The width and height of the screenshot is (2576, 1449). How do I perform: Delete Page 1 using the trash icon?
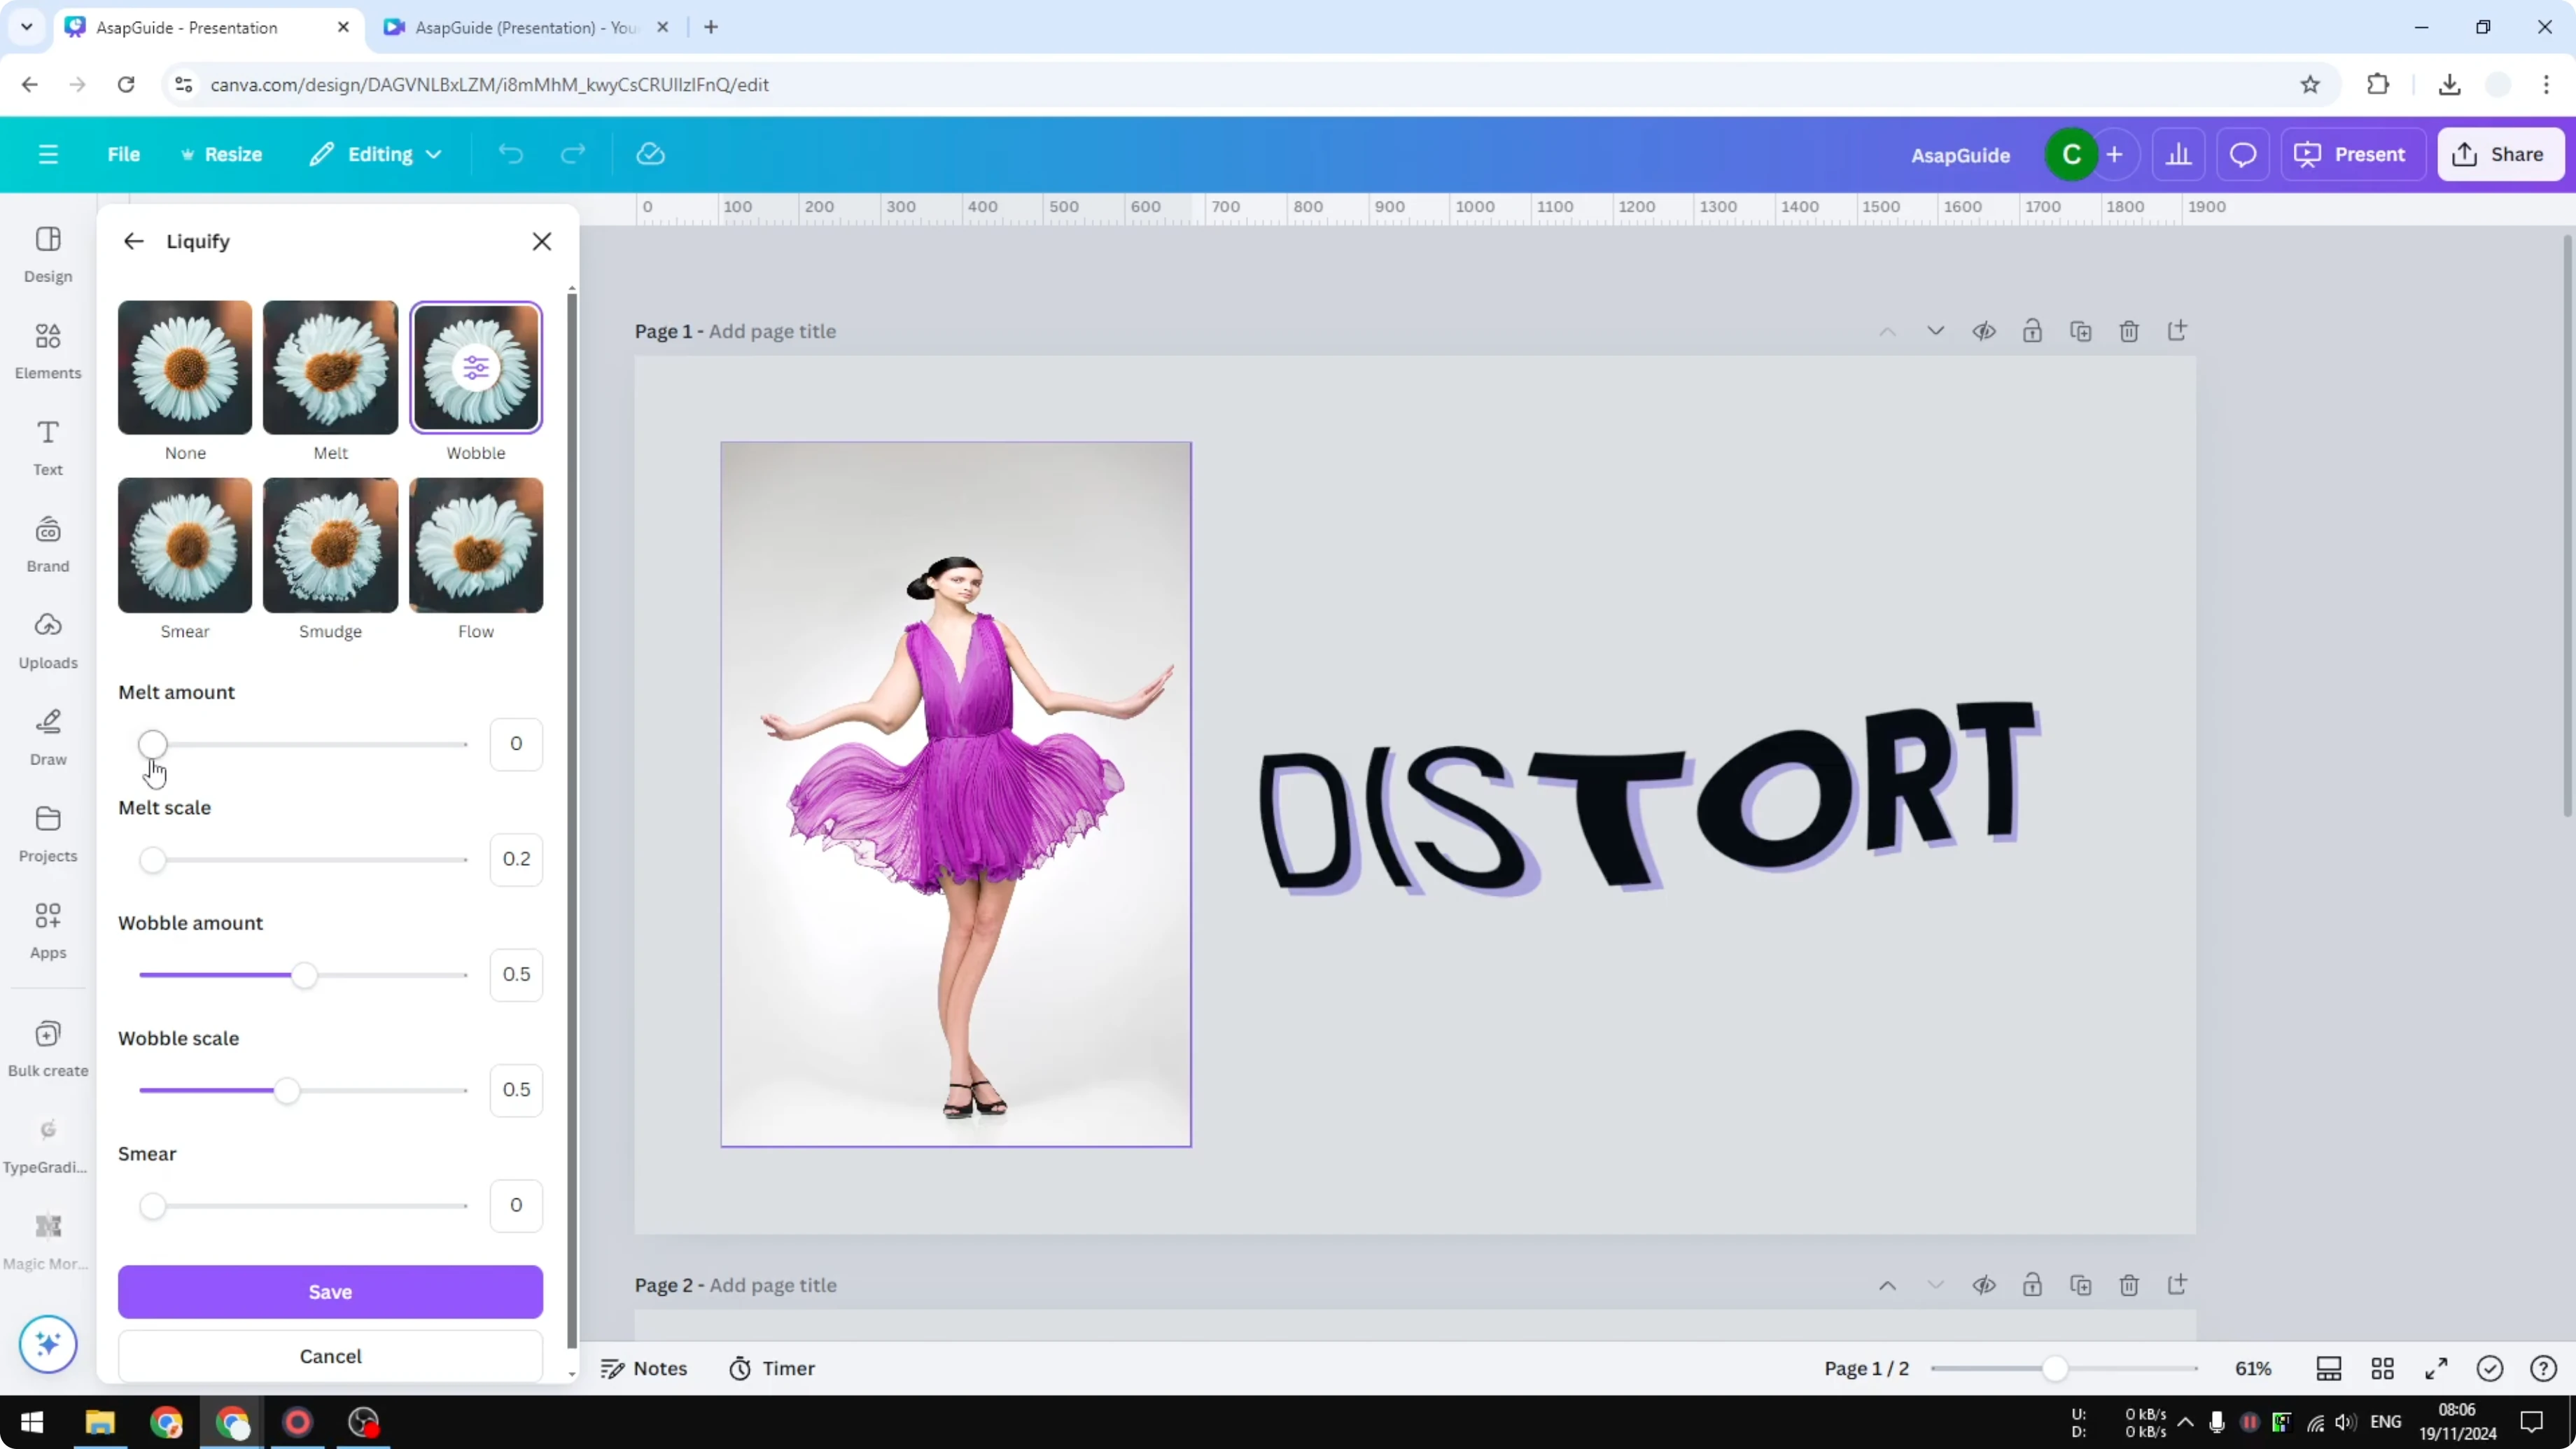tap(2129, 331)
